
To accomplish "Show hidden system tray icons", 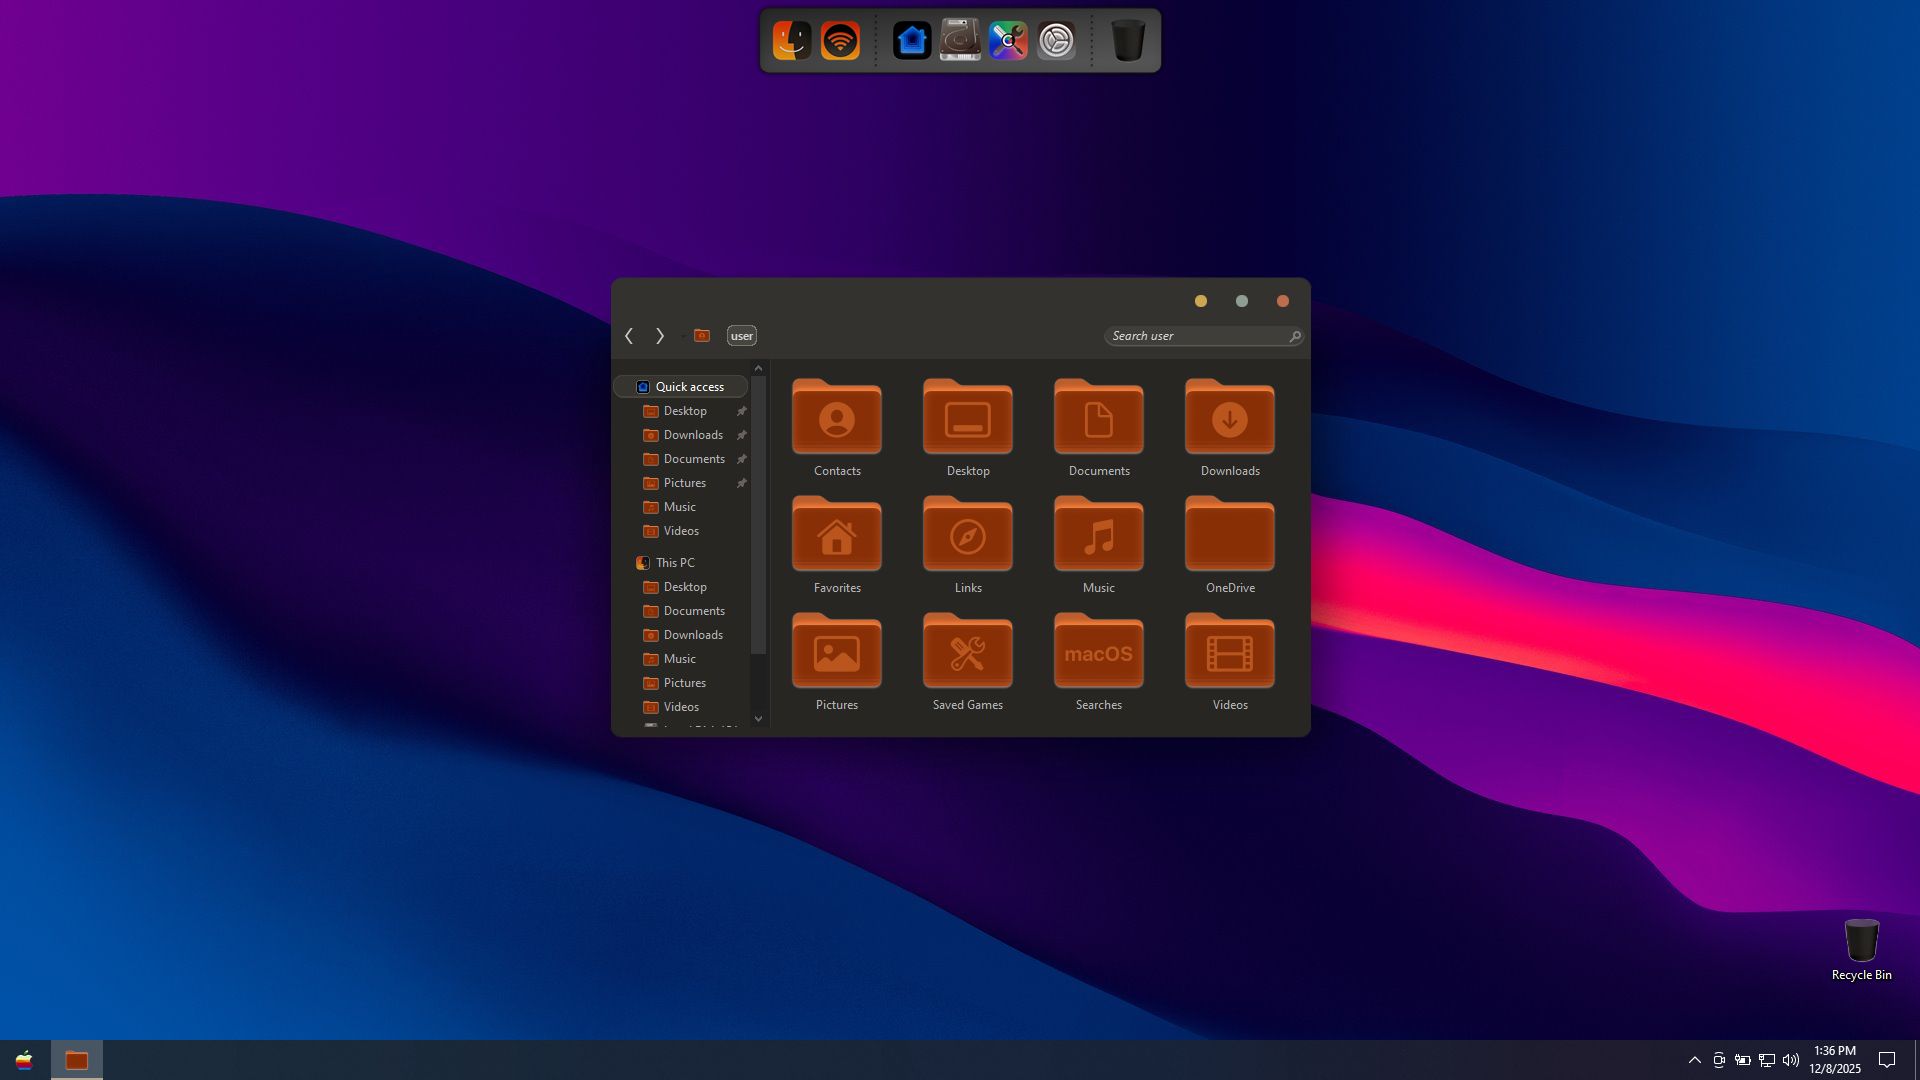I will point(1694,1060).
